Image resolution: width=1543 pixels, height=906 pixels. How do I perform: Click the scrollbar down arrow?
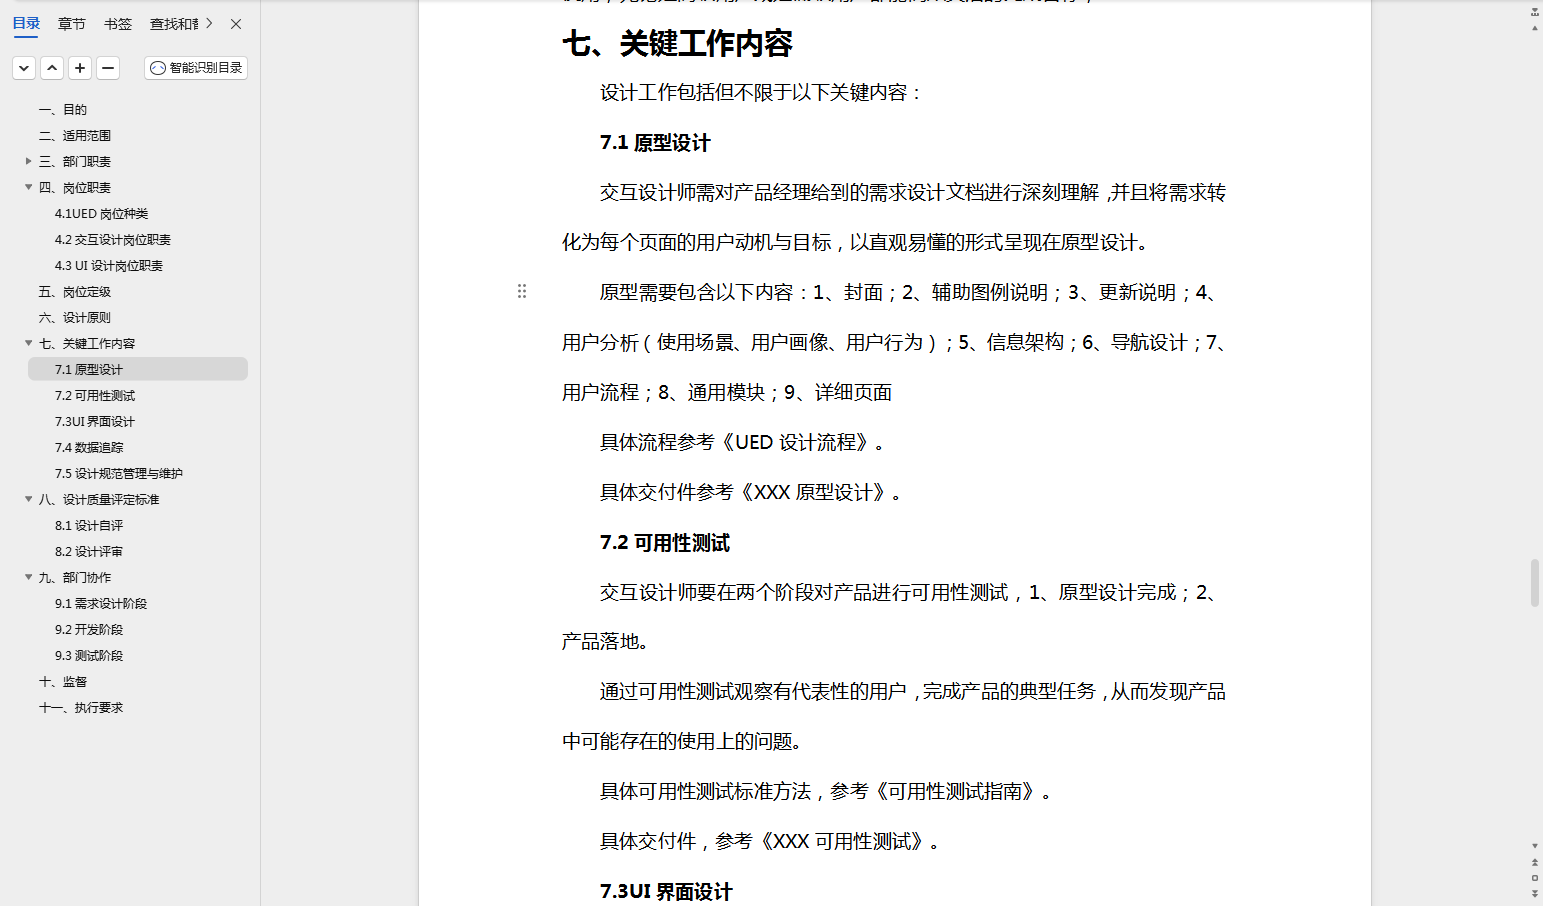[x=1535, y=846]
